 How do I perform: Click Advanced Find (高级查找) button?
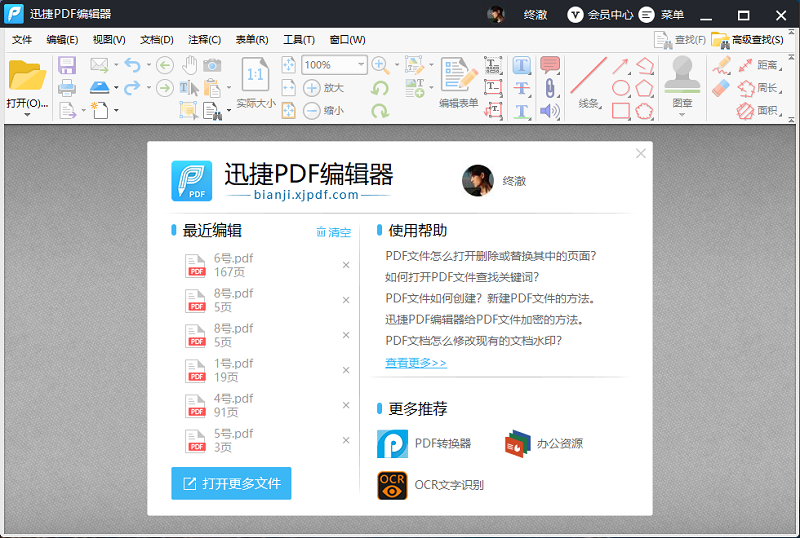(x=747, y=40)
